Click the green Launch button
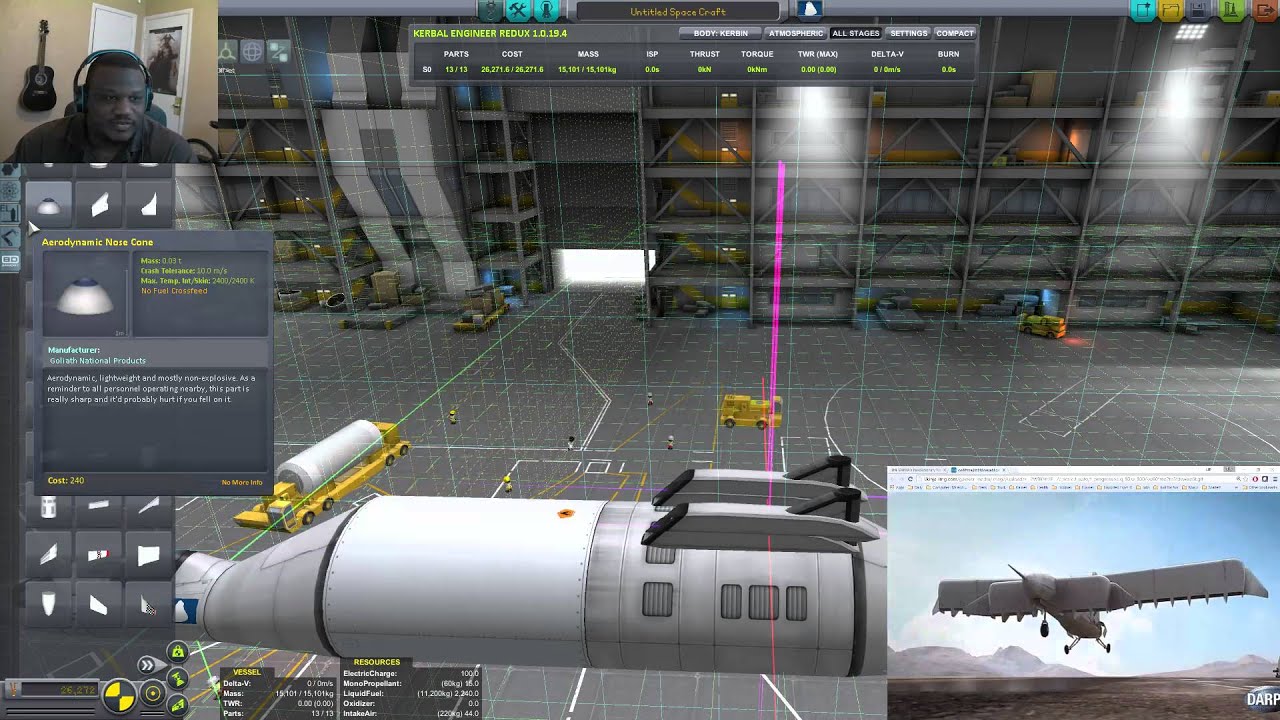Screen dimensions: 1280x720 1233,10
